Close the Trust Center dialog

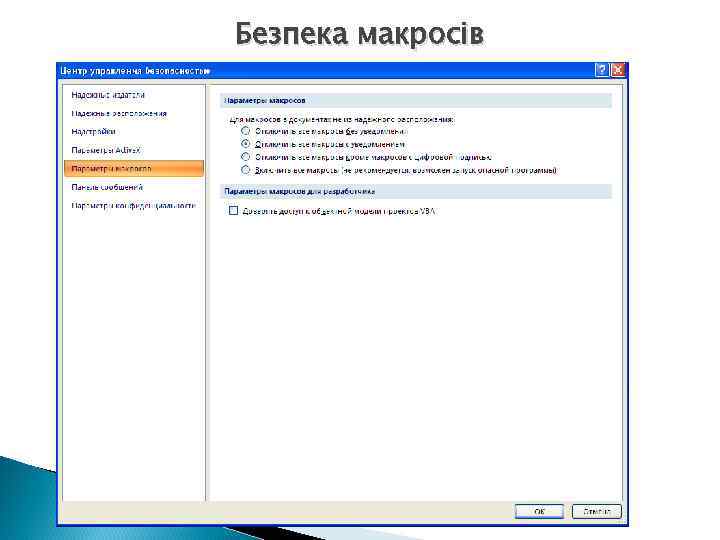(618, 70)
